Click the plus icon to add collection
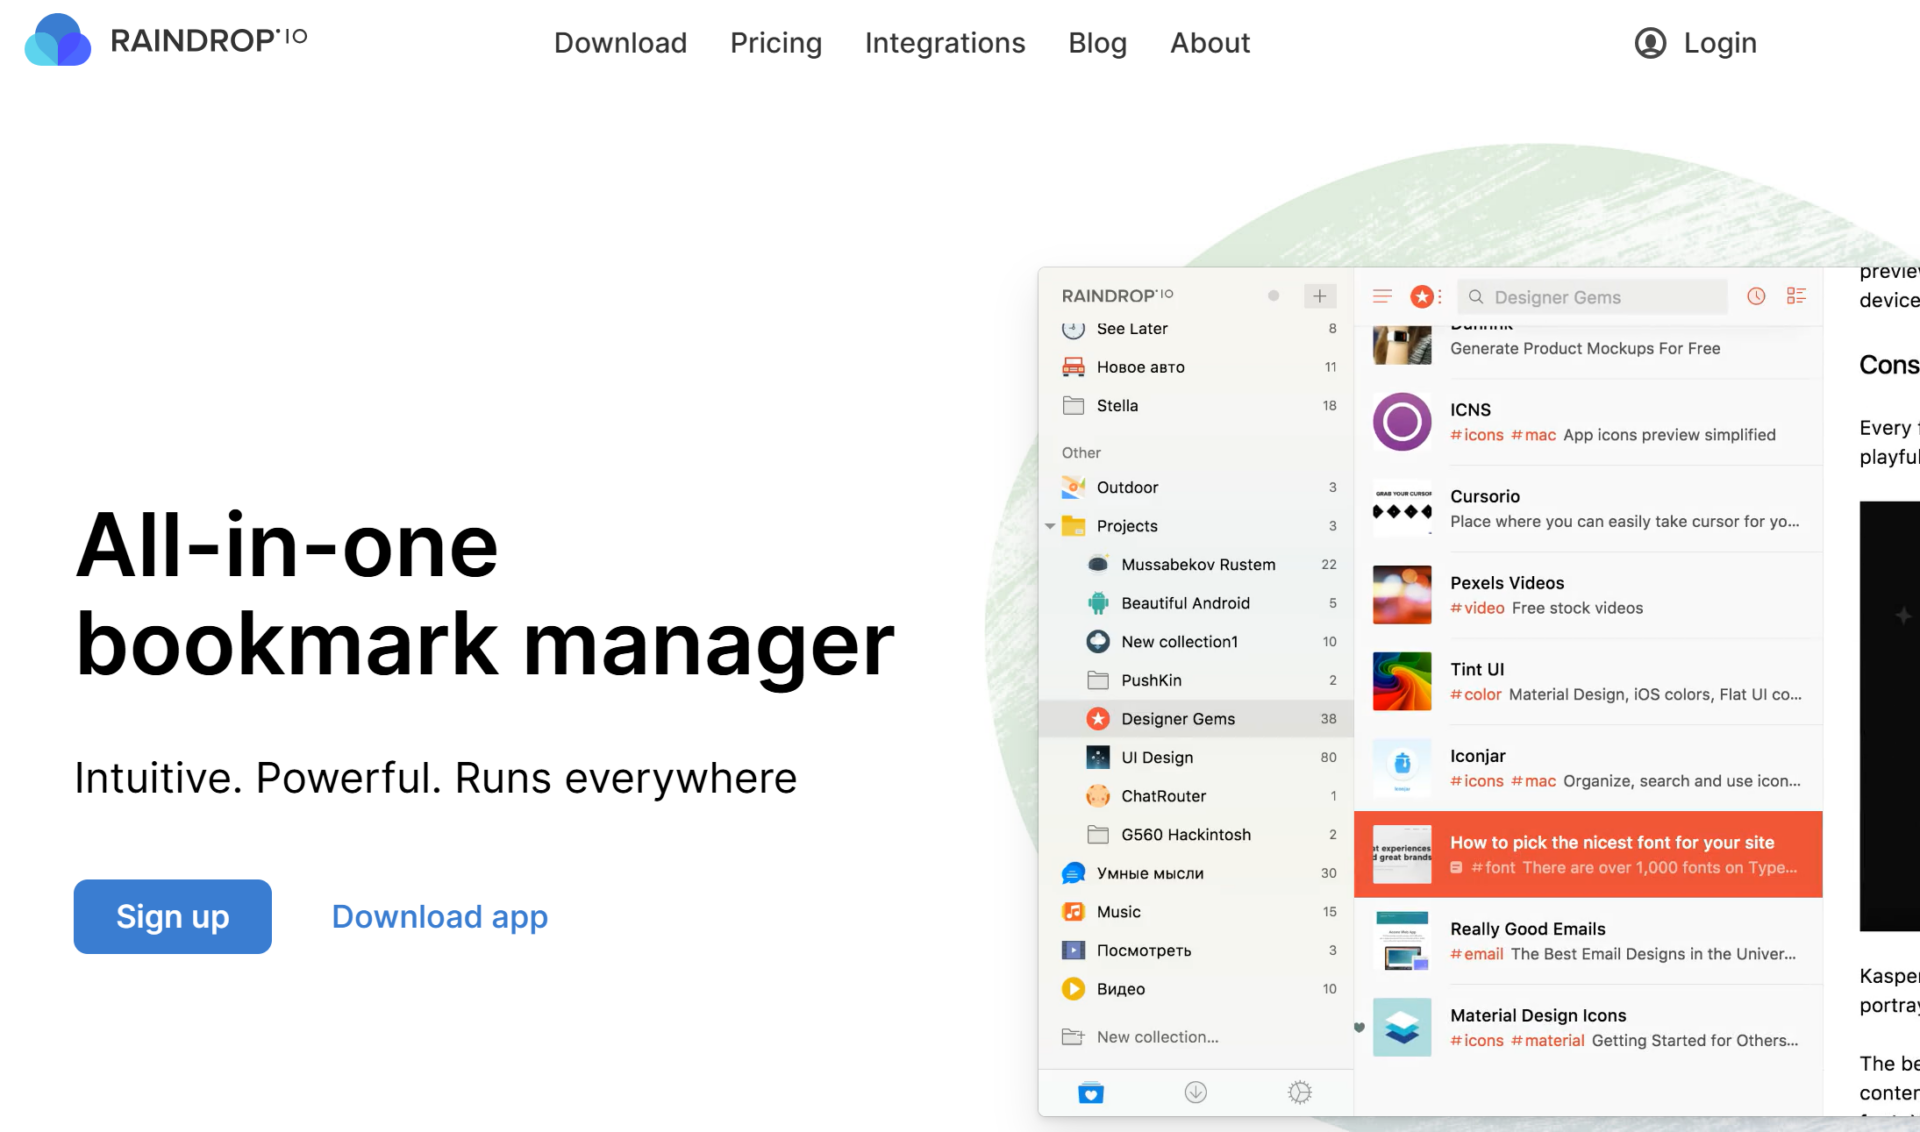The image size is (1920, 1132). [1319, 296]
